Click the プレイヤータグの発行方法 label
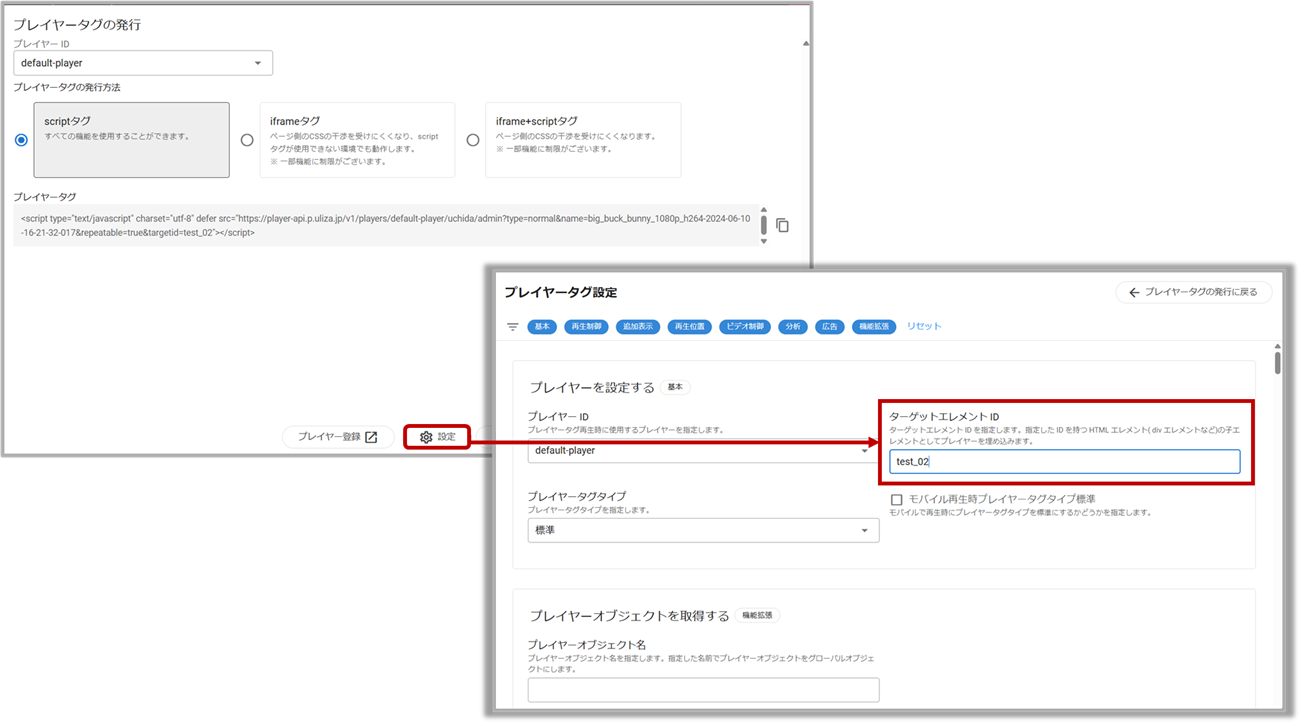This screenshot has height=724, width=1301. coord(67,88)
